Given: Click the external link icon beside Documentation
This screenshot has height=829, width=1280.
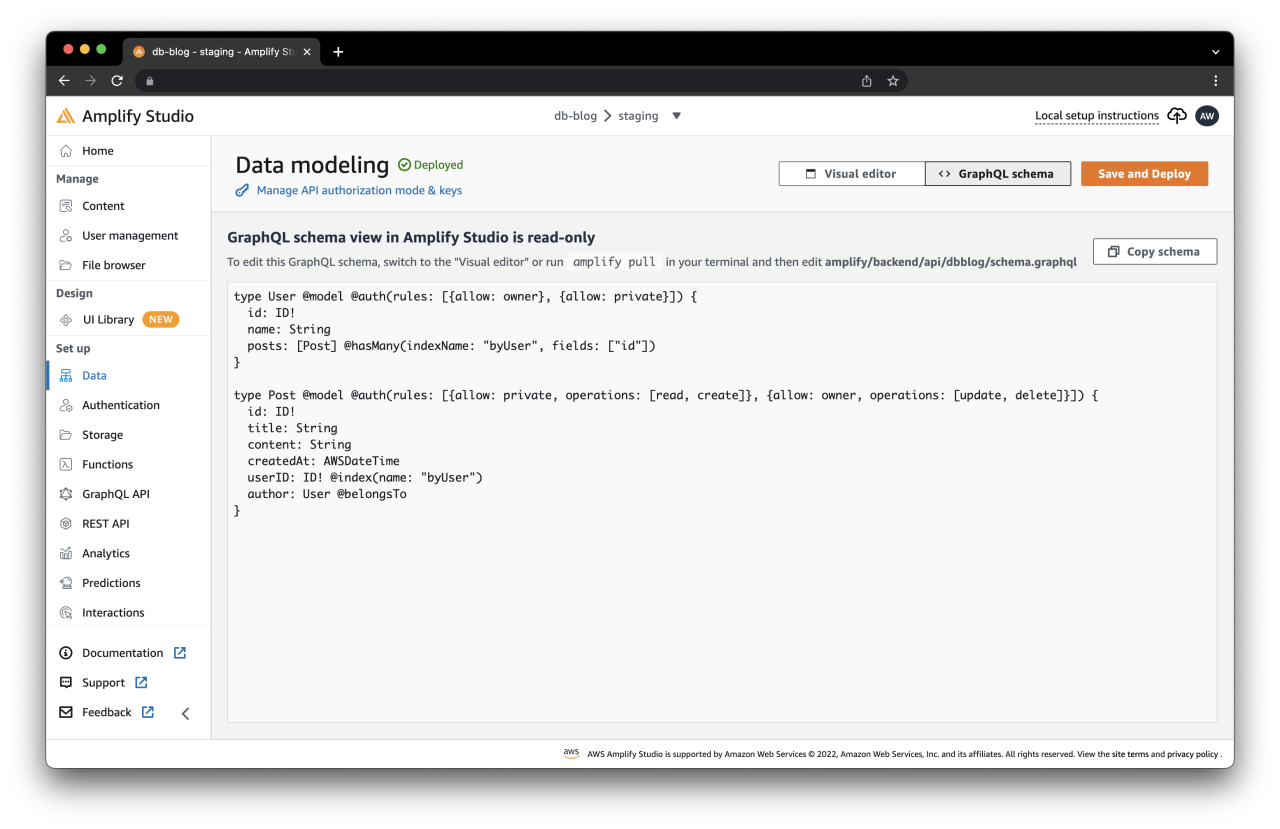Looking at the screenshot, I should [x=180, y=653].
